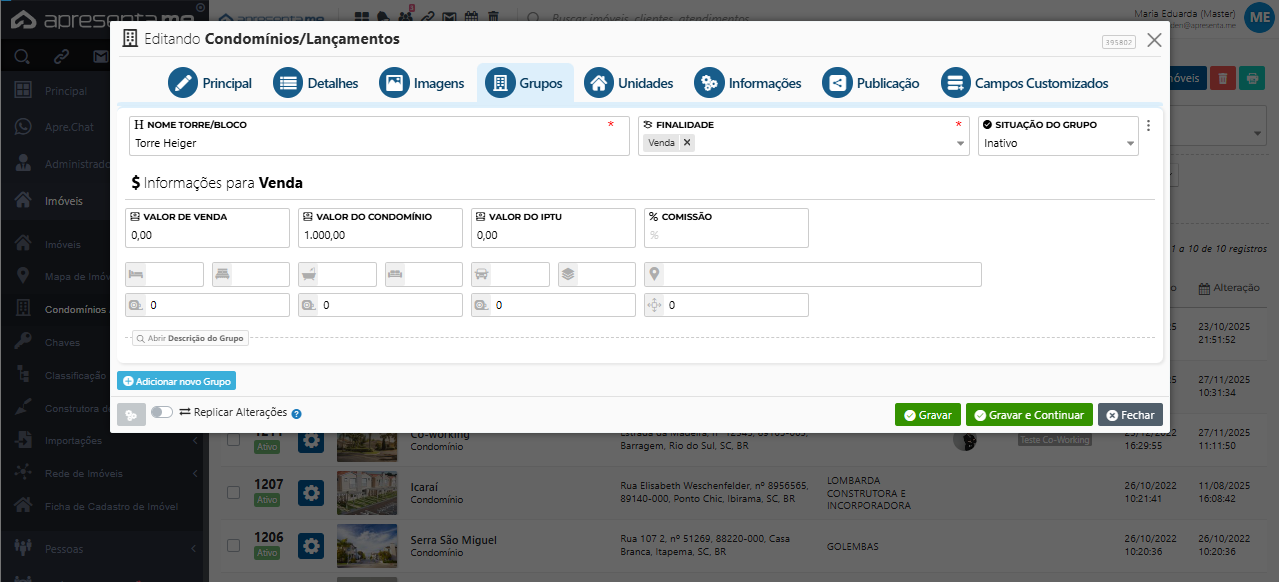Expand the Finalidade dropdown

click(x=960, y=144)
